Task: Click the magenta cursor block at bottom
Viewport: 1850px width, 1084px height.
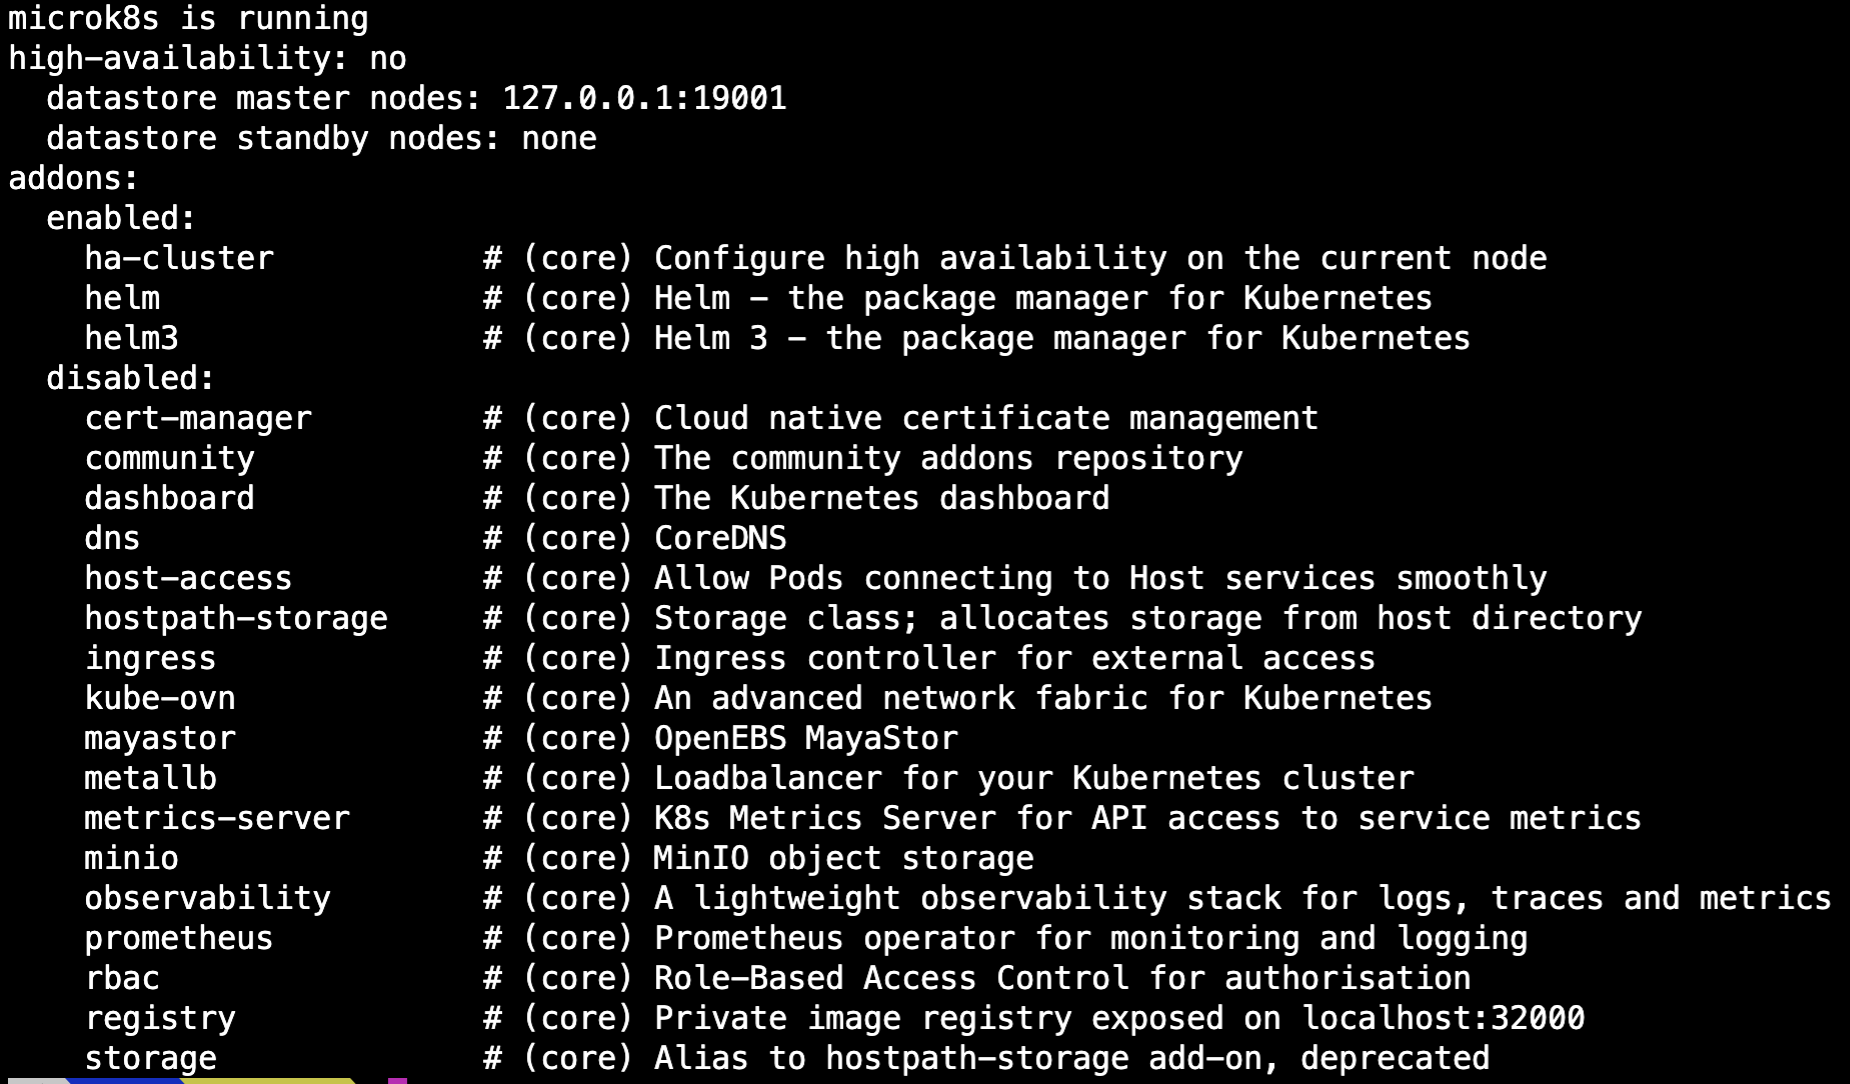Action: (x=397, y=1081)
